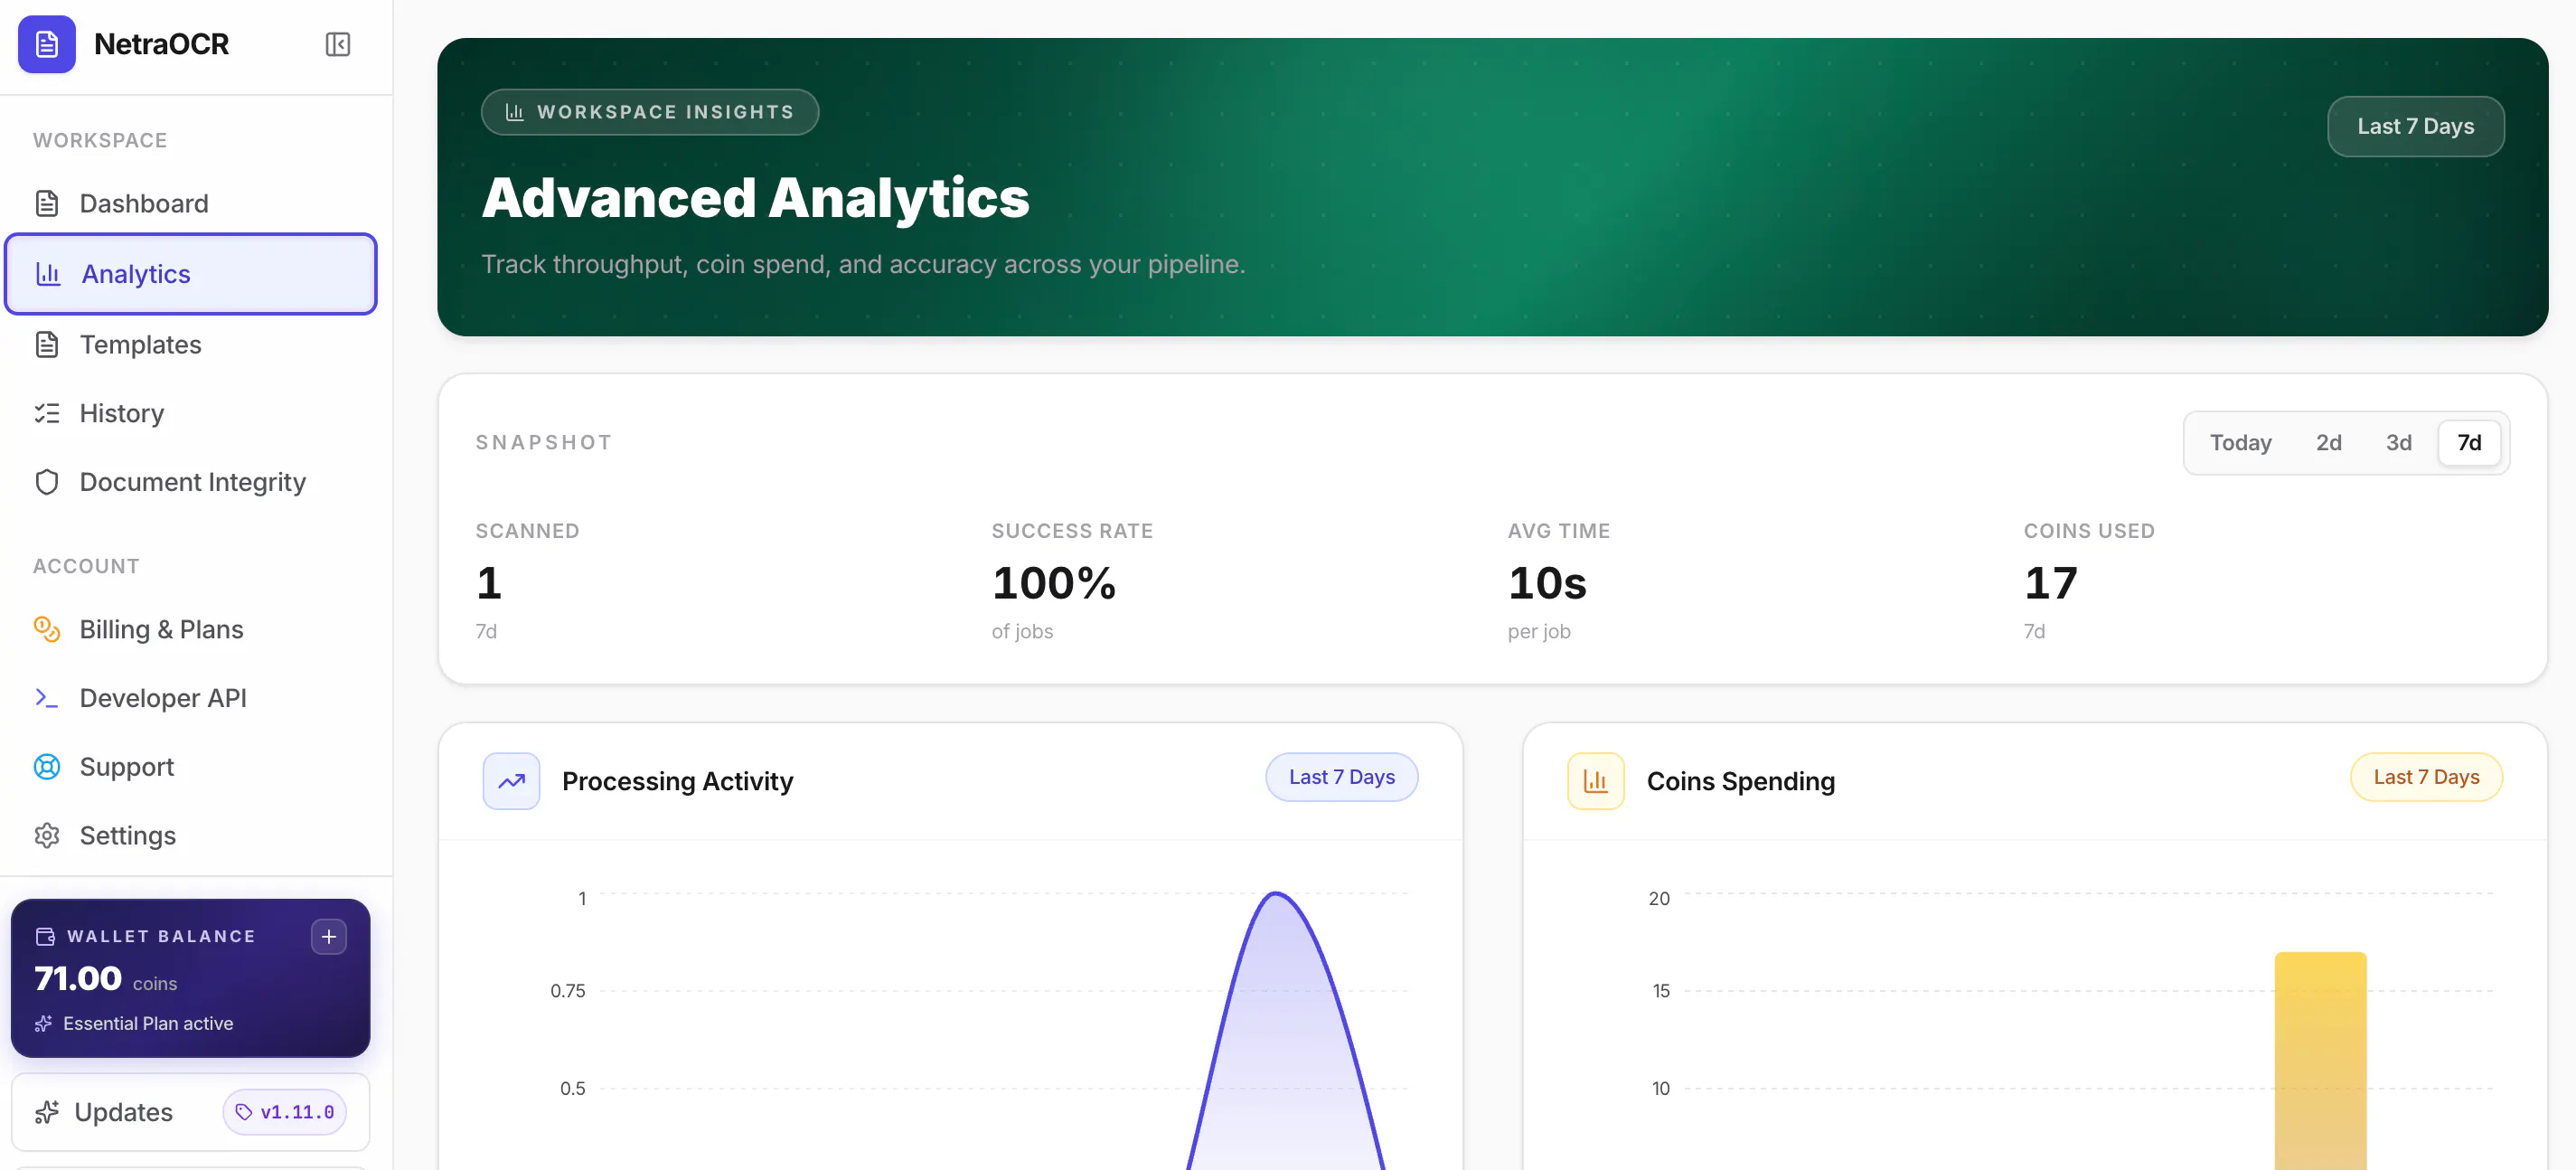2576x1170 pixels.
Task: Switch snapshot range to 2d
Action: coord(2329,442)
